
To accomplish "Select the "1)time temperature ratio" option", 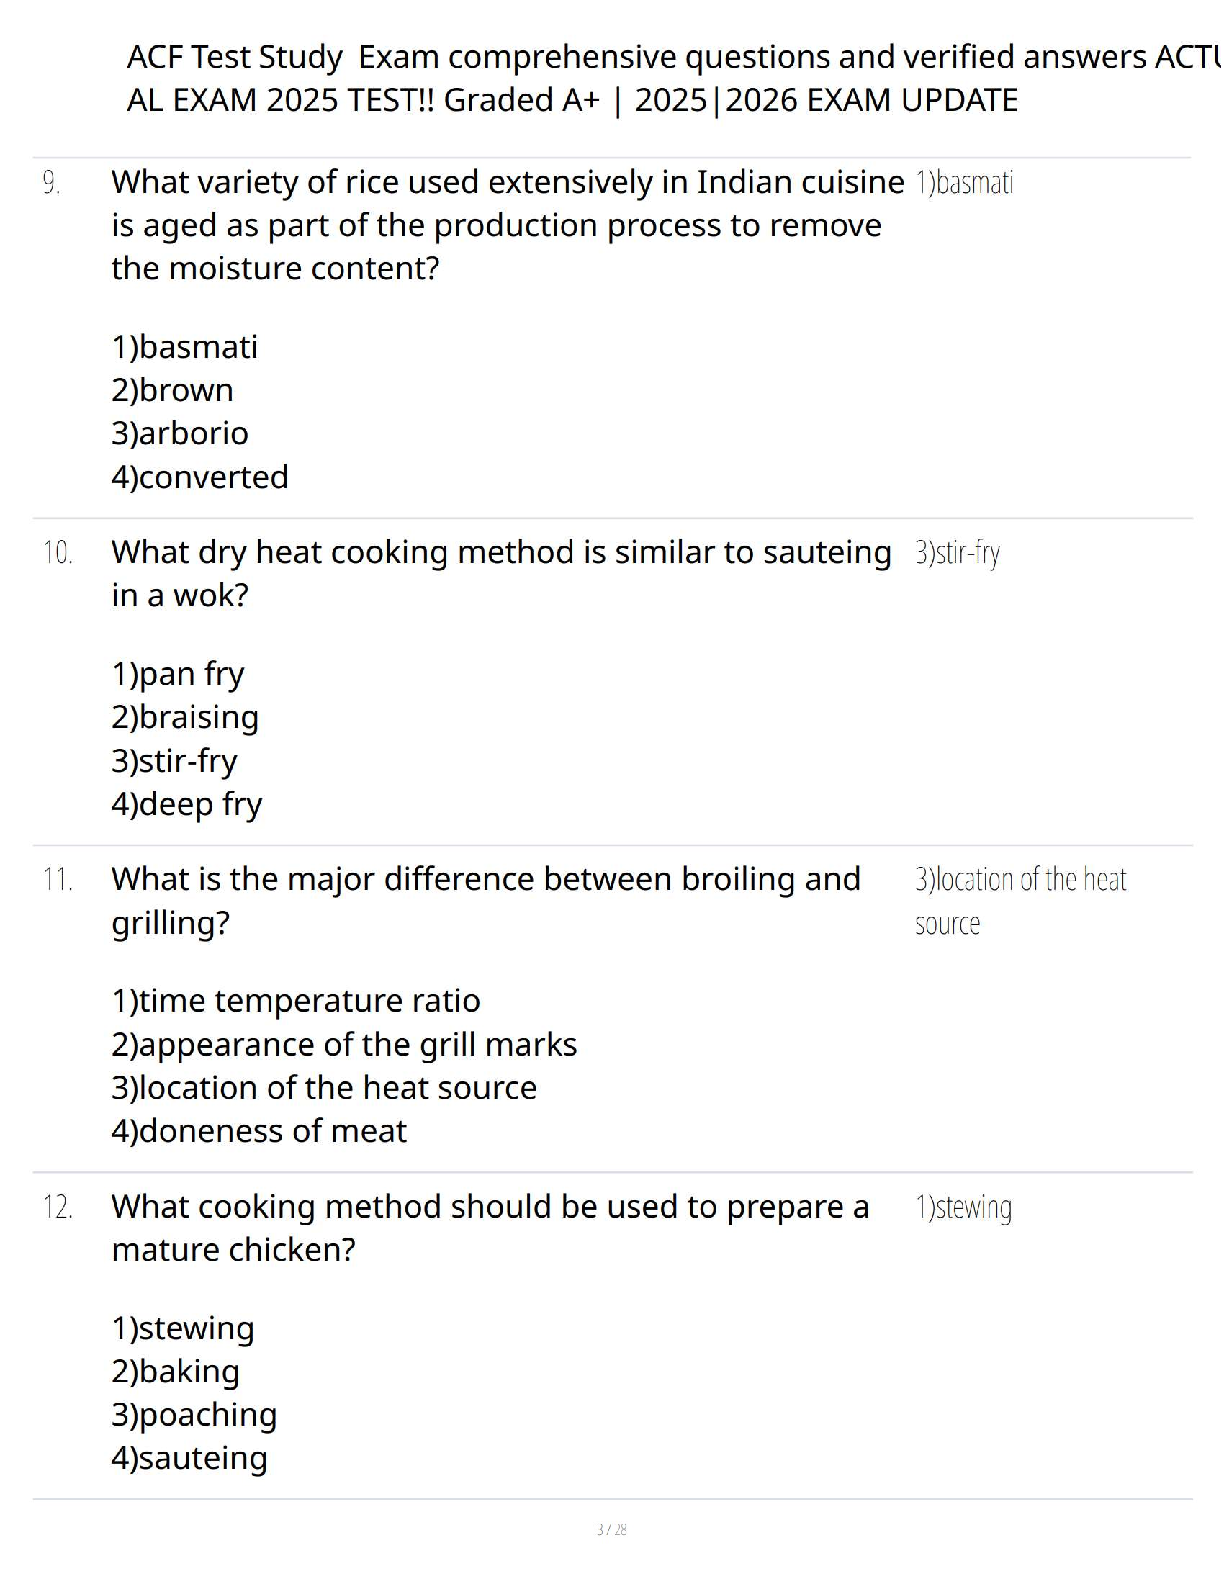I will [x=296, y=1001].
